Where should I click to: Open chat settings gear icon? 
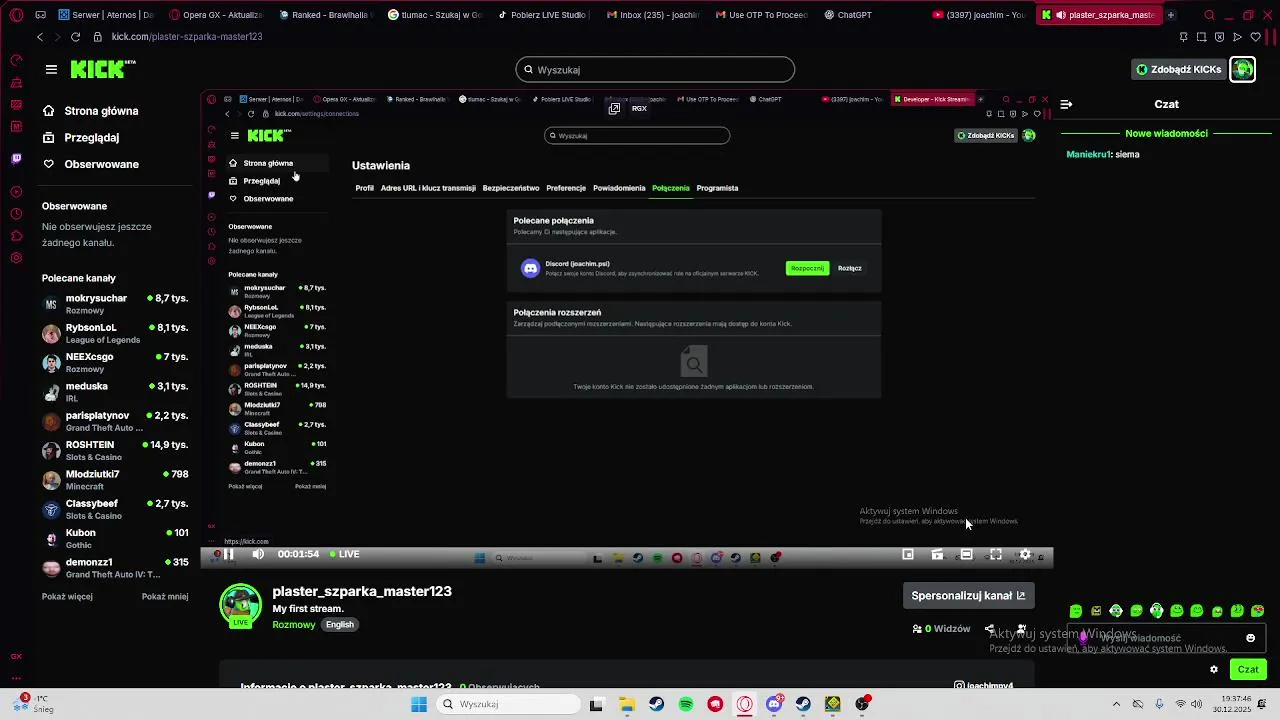tap(1214, 669)
